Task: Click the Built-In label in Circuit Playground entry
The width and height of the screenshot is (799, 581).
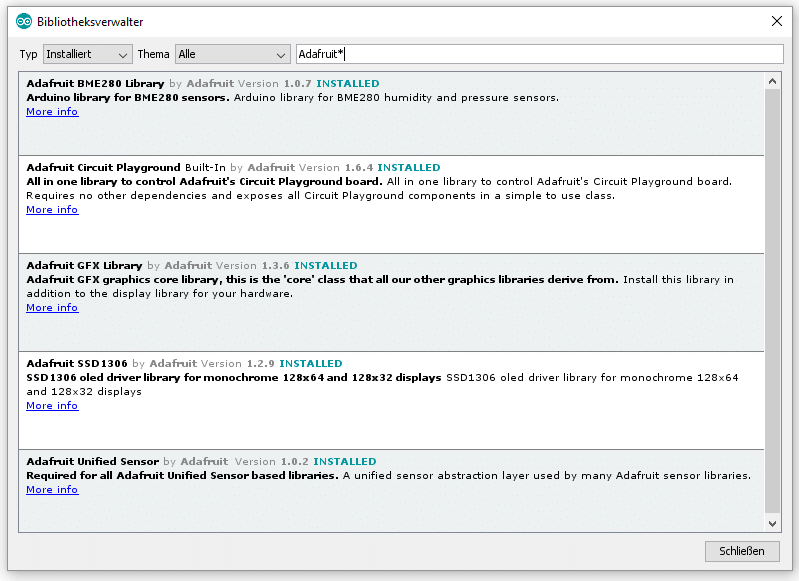Action: click(x=205, y=168)
